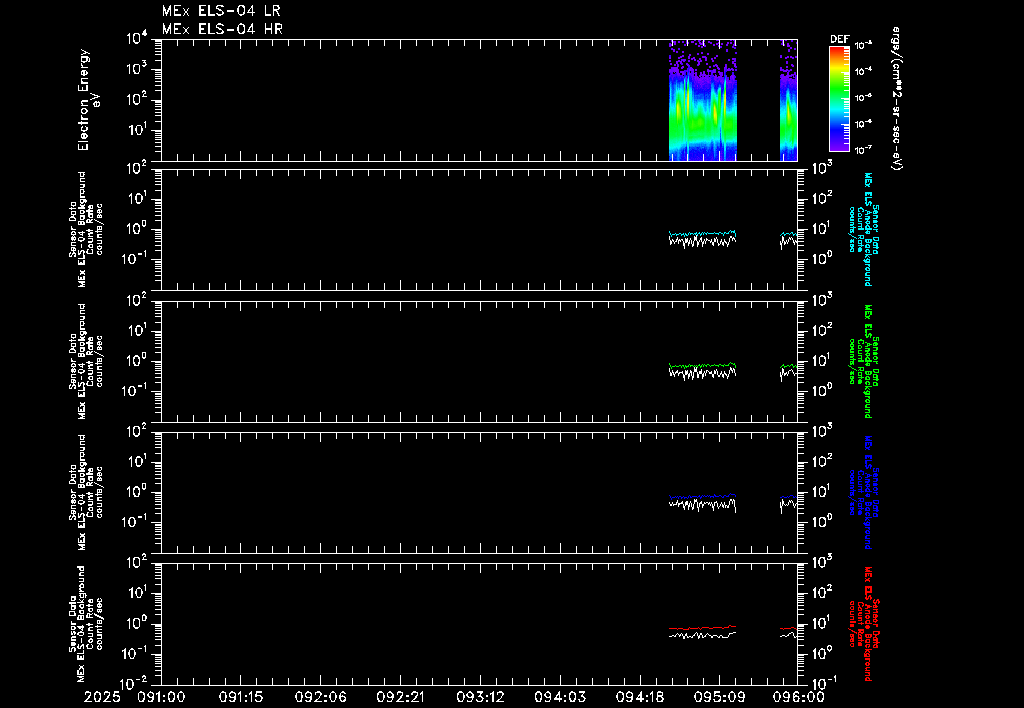Click the white "Sensor Data" label beside the red-trace panel
The height and width of the screenshot is (708, 1024).
(x=72, y=623)
